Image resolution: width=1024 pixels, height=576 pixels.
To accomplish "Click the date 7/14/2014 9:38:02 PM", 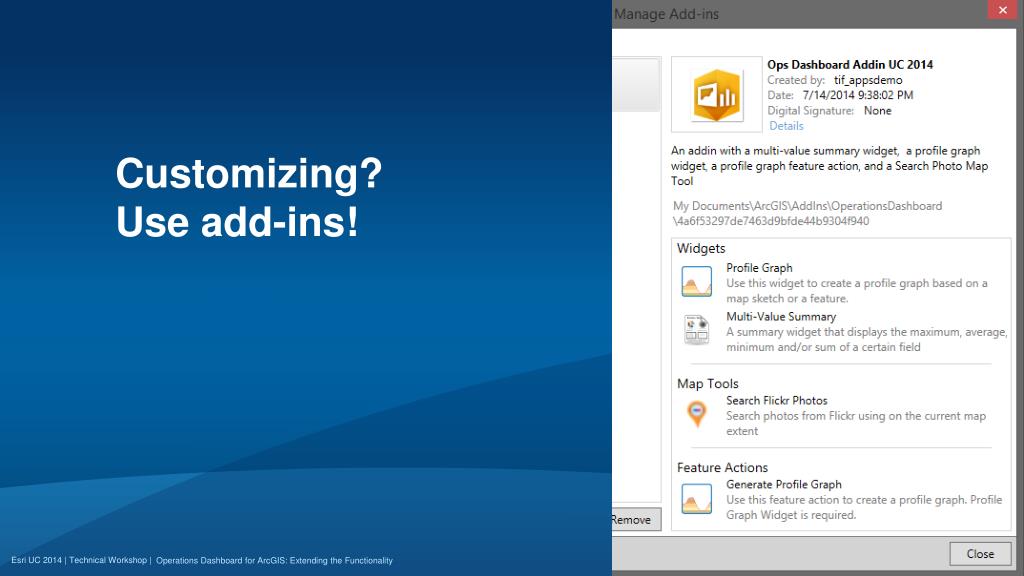I will [857, 95].
